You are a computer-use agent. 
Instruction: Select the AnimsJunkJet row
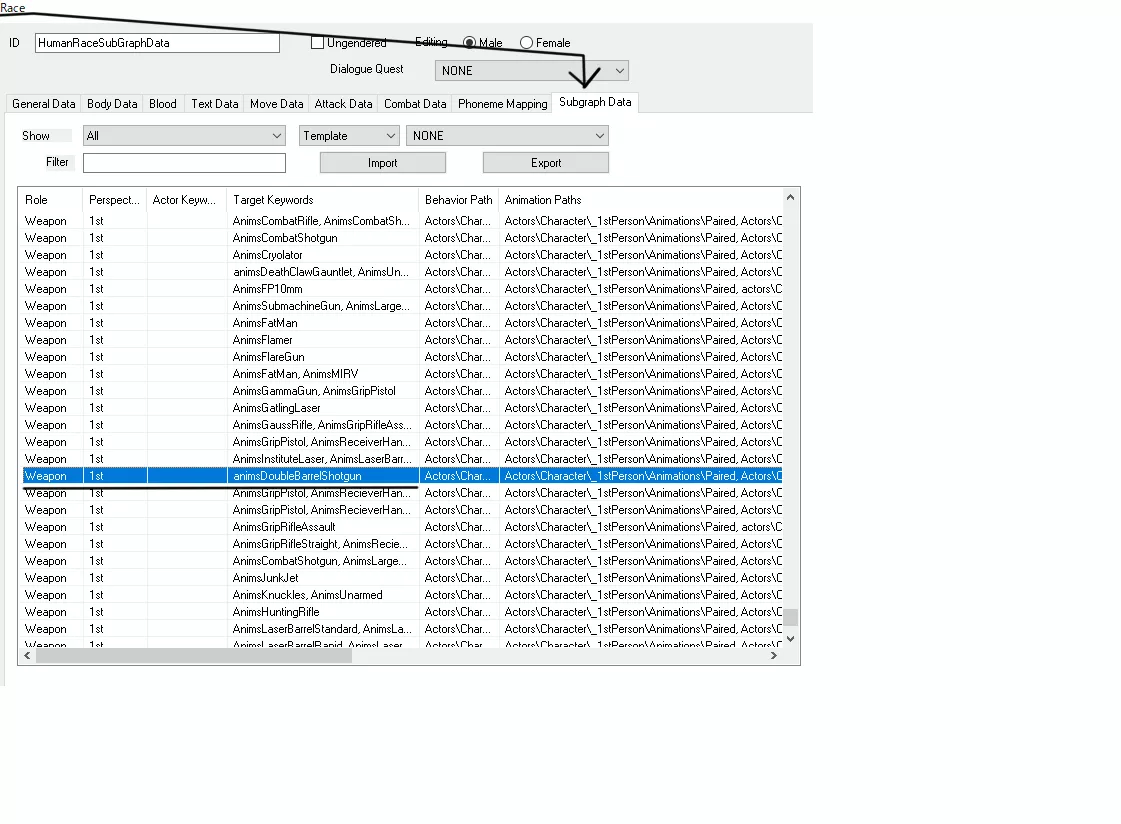pyautogui.click(x=403, y=578)
